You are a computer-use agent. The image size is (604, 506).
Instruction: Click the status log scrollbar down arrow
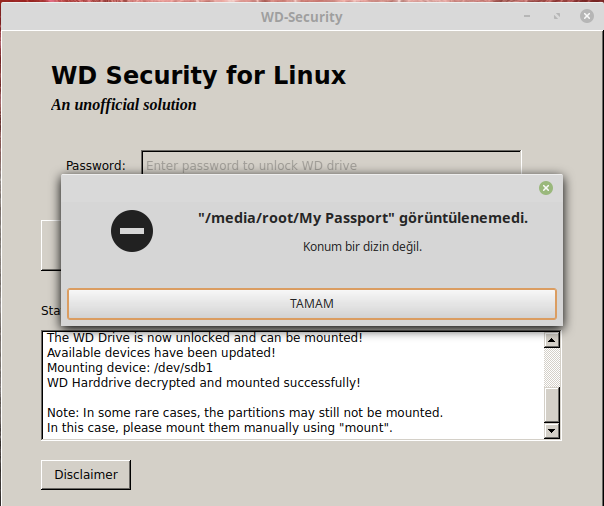pyautogui.click(x=552, y=431)
